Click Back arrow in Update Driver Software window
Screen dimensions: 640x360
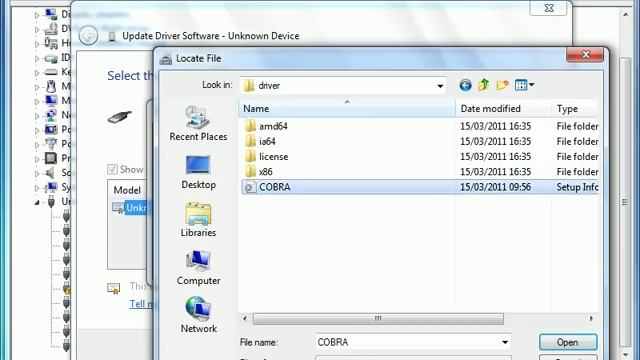(88, 36)
